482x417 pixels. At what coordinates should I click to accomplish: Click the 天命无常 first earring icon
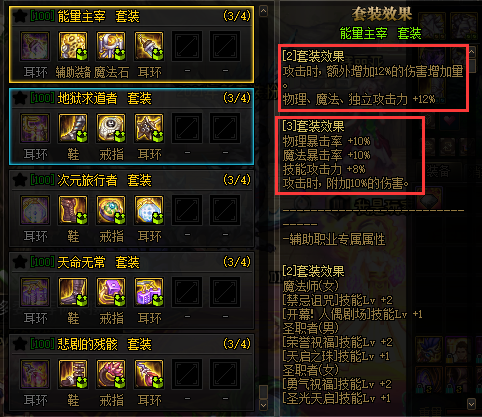point(35,292)
